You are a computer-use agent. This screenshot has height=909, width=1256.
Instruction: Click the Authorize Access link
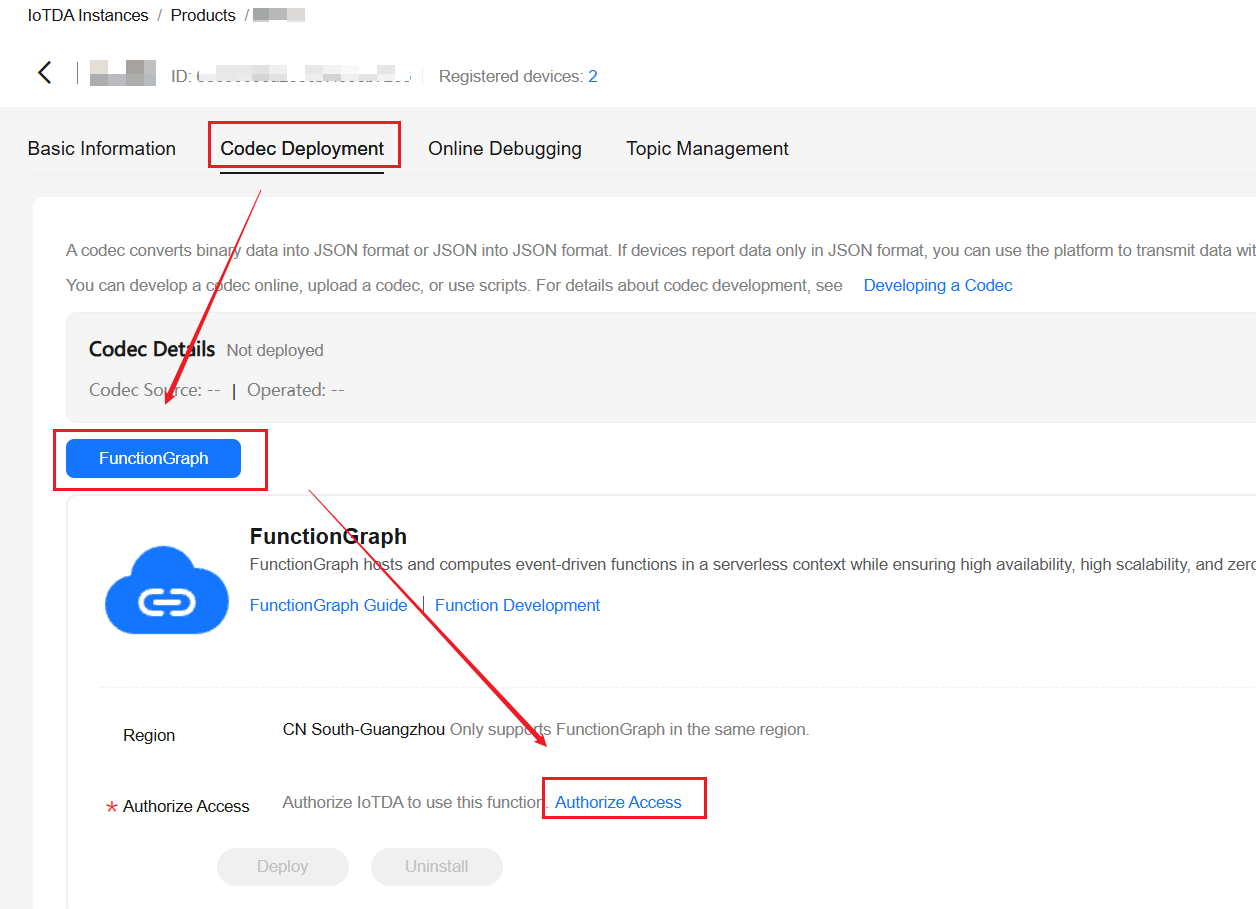(618, 802)
